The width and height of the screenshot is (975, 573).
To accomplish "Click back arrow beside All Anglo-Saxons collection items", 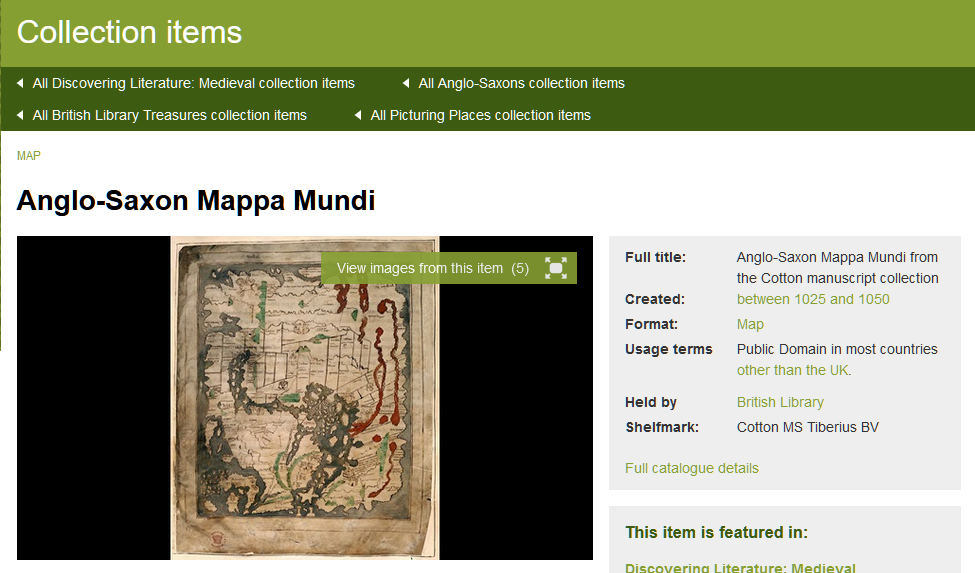I will click(x=406, y=83).
